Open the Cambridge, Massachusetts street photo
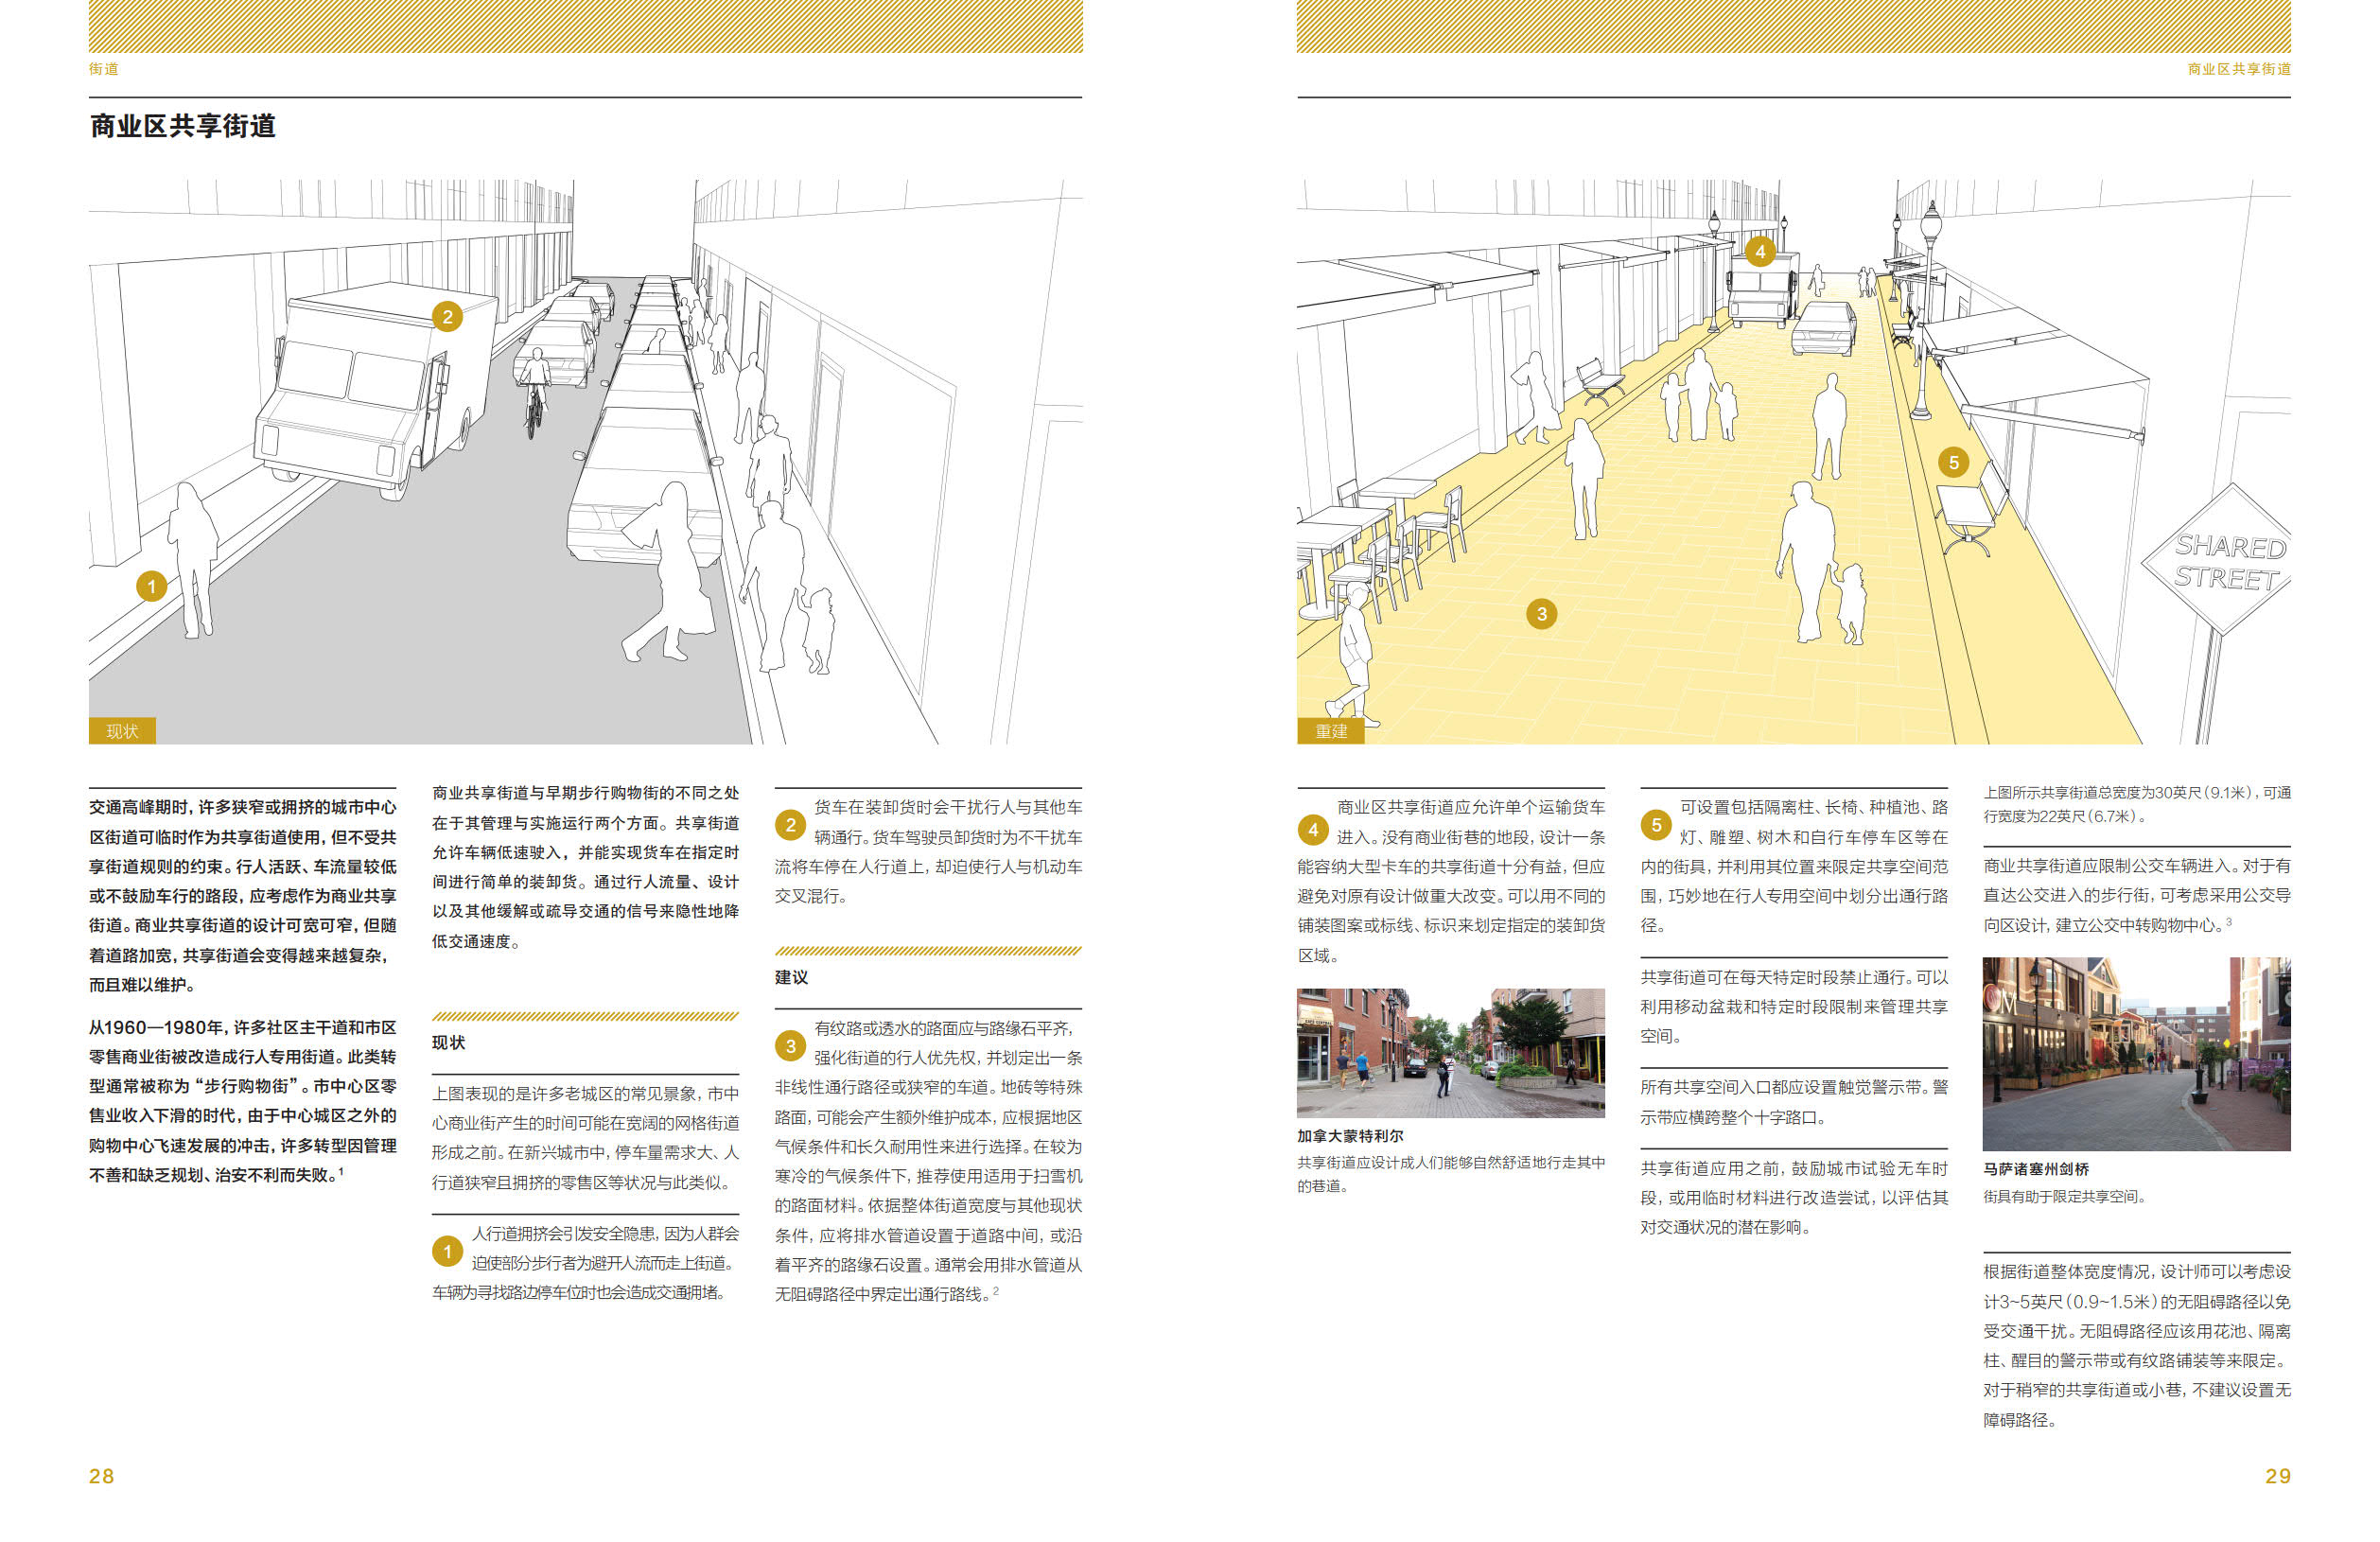Viewport: 2380px width, 1542px height. point(2136,1053)
